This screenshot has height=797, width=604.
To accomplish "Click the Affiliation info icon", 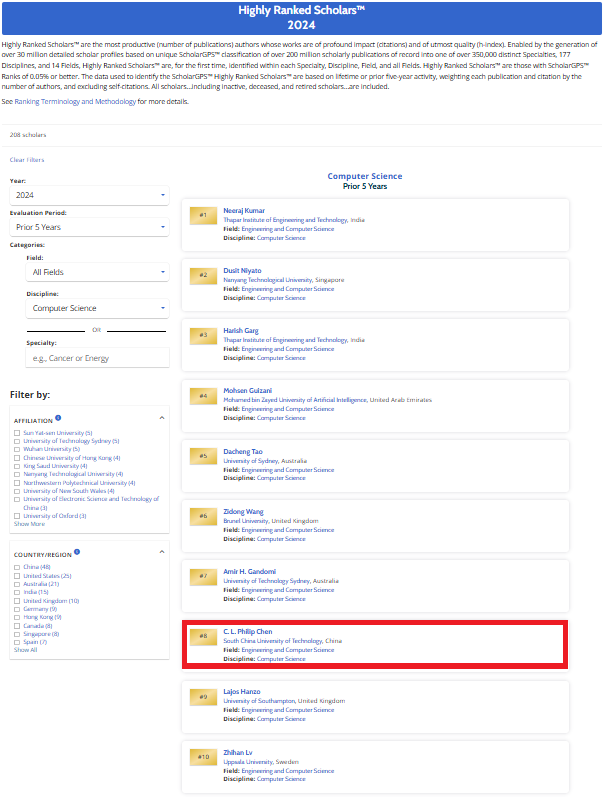I will tap(58, 418).
